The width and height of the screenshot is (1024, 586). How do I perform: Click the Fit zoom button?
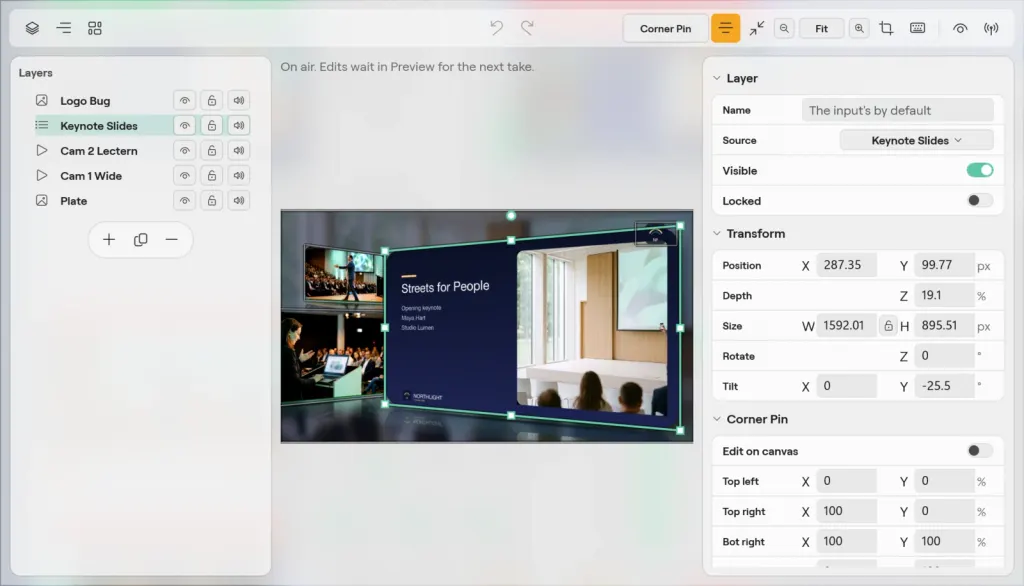[x=821, y=28]
